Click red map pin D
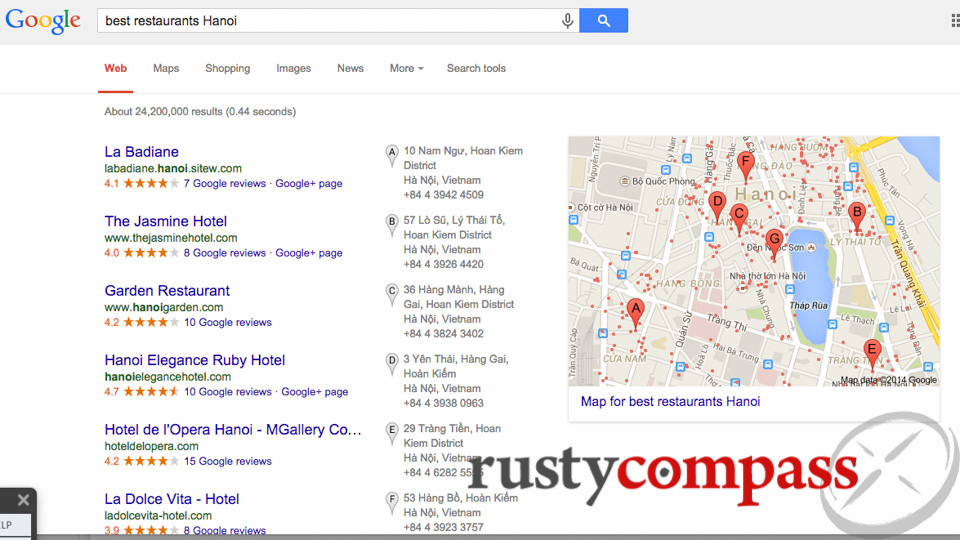960x540 pixels. (x=718, y=207)
